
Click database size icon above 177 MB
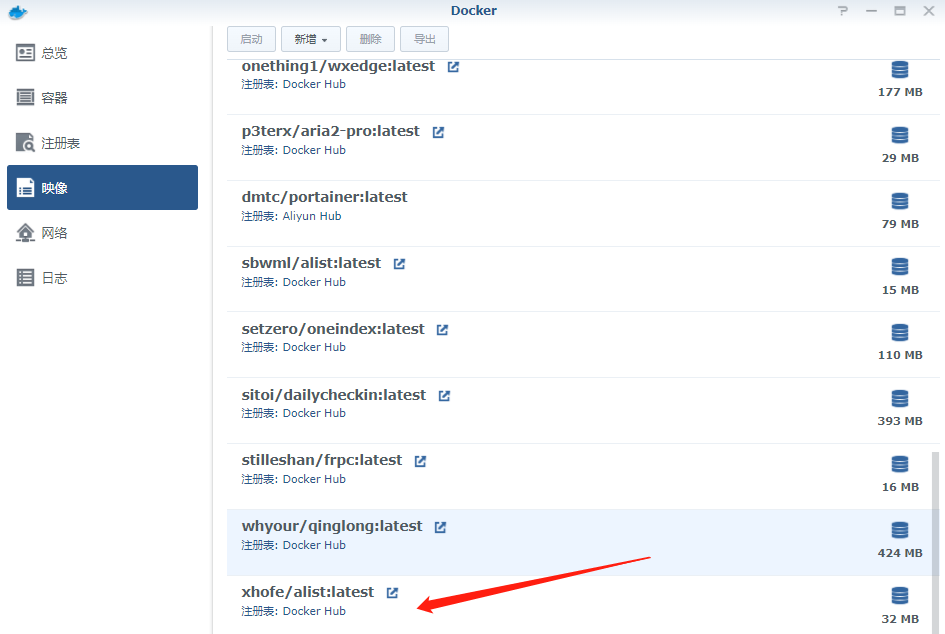[900, 70]
